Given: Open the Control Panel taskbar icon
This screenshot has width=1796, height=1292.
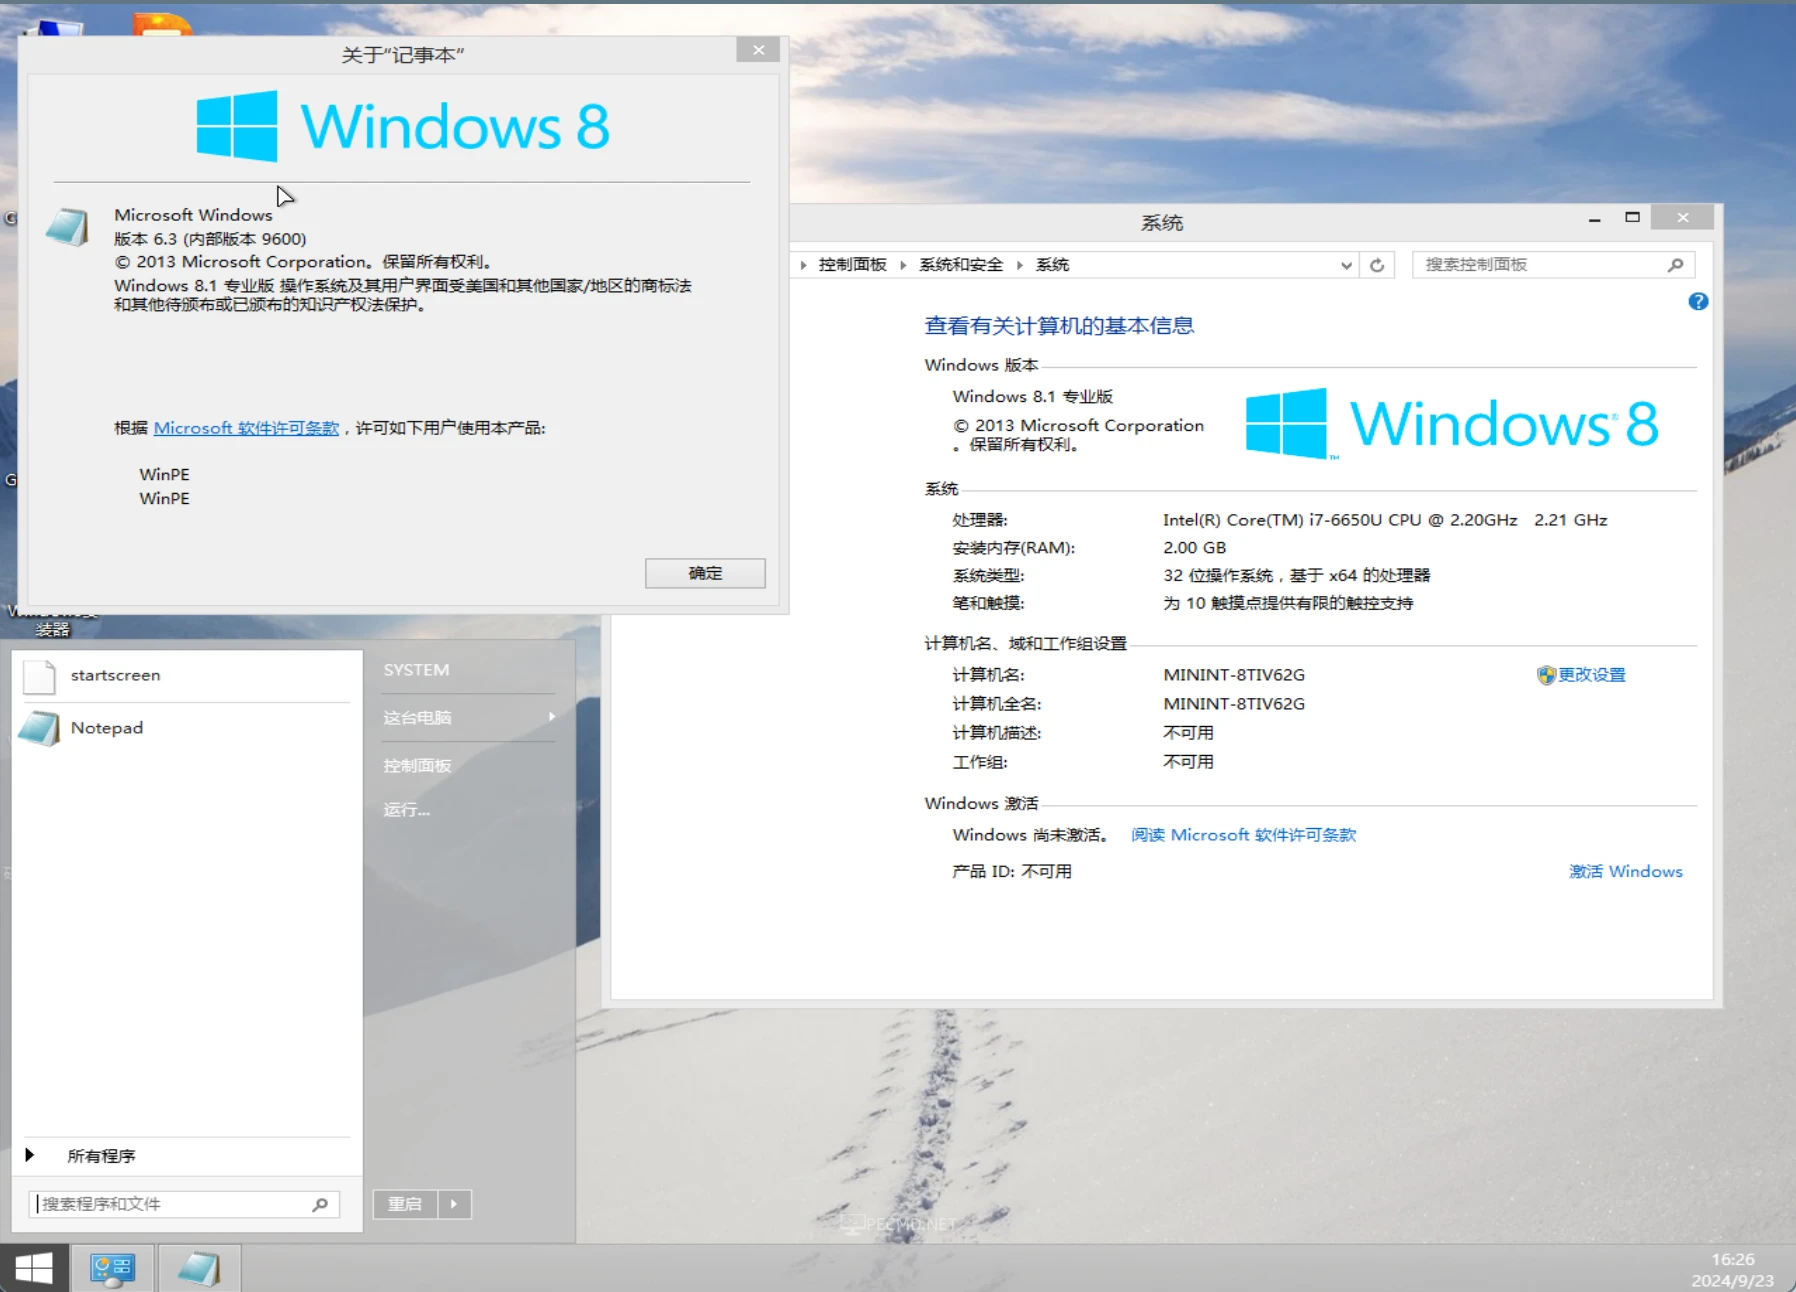Looking at the screenshot, I should 112,1269.
